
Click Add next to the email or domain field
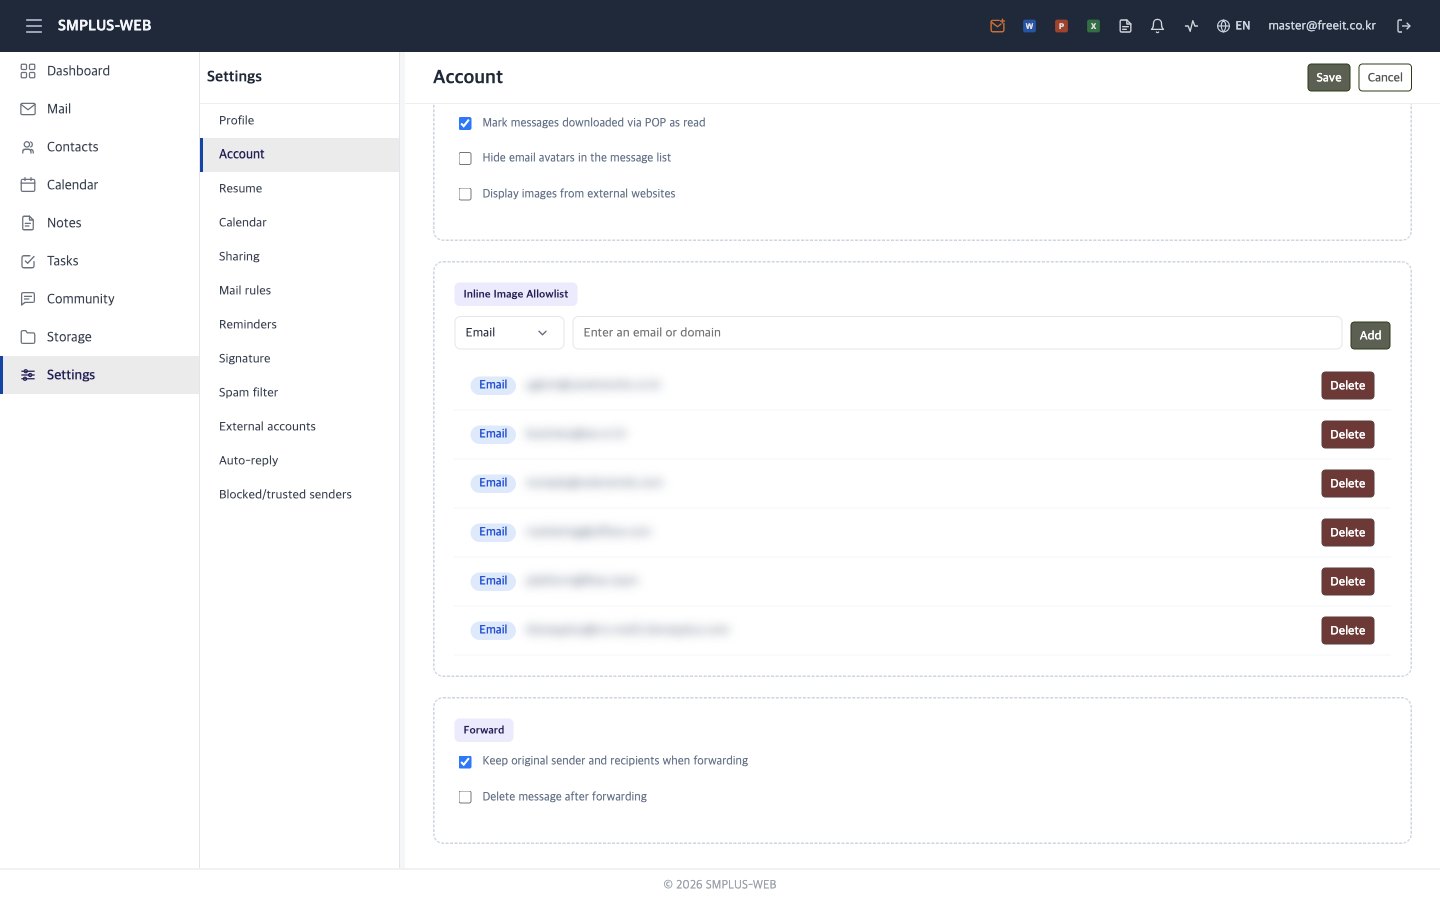(1370, 336)
